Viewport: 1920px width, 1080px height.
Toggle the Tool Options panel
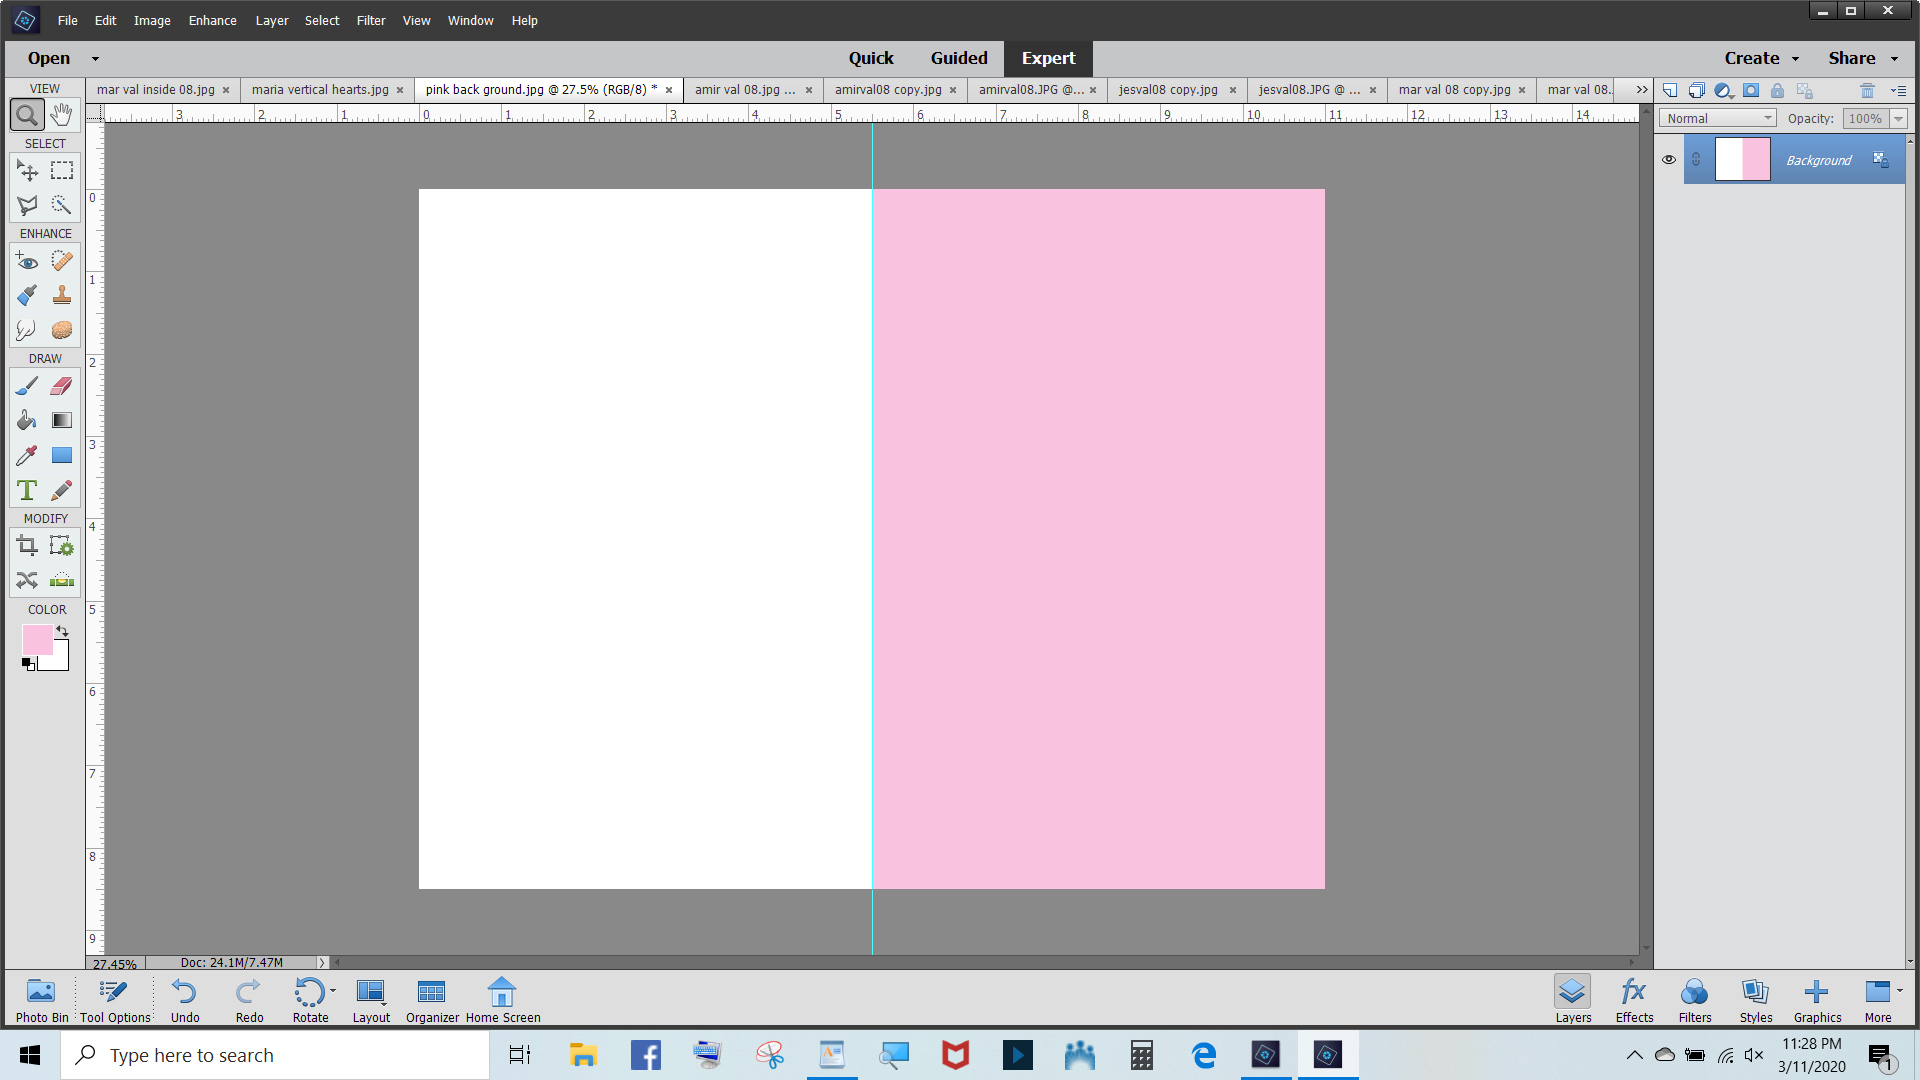click(113, 998)
